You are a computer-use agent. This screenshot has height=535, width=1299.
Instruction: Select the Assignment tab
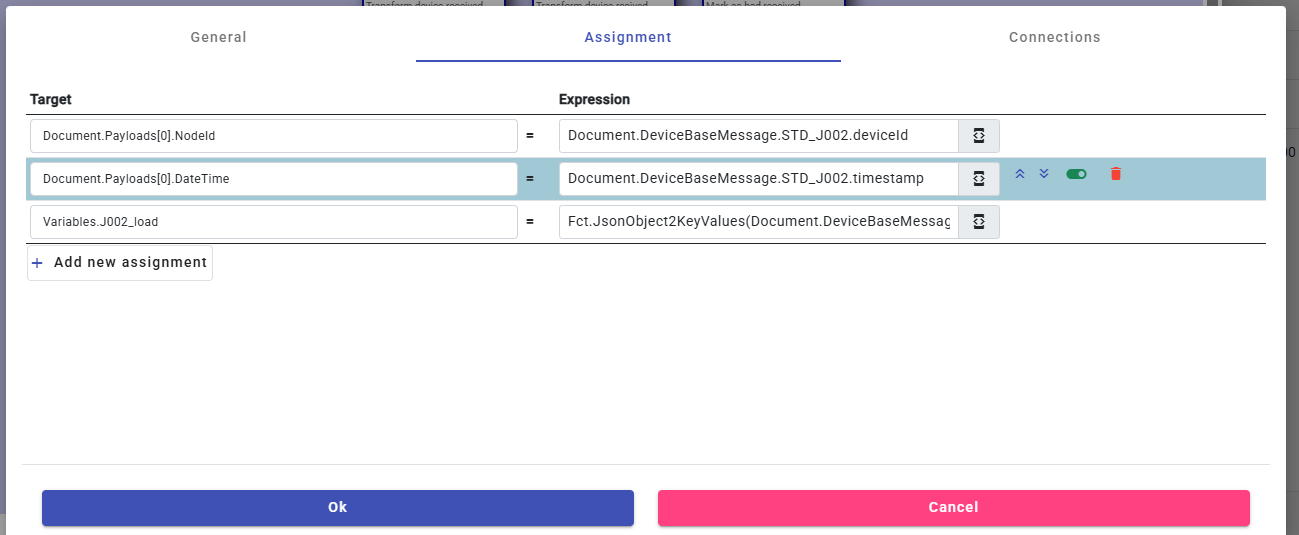[628, 37]
